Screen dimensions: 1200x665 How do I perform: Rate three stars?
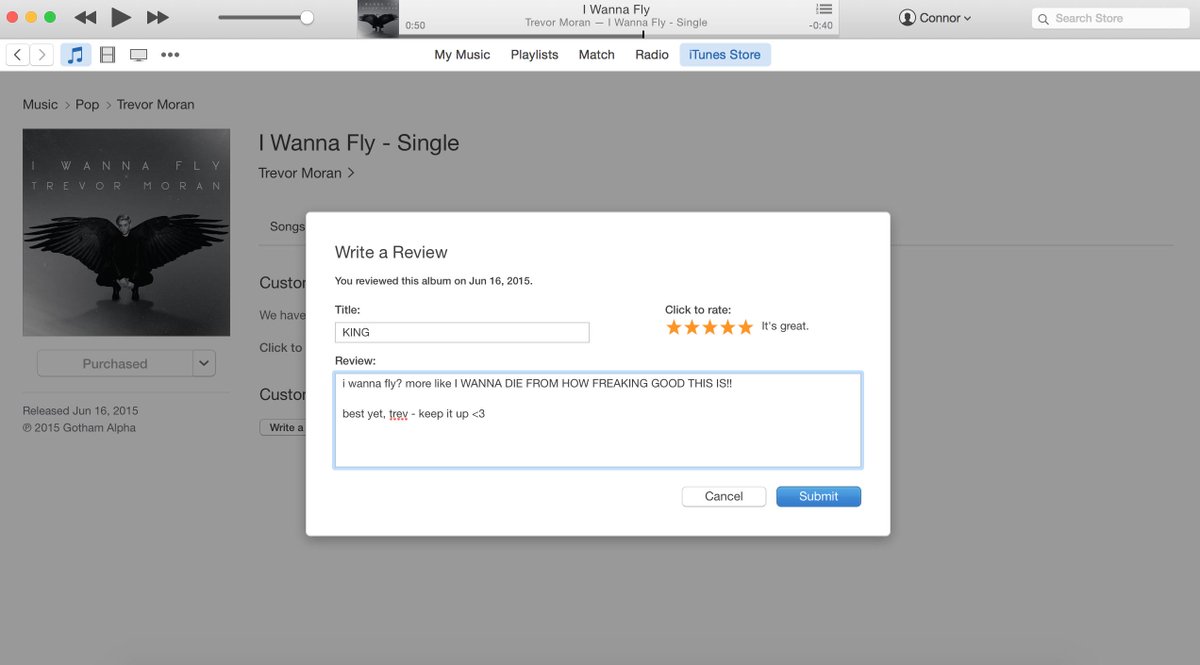pyautogui.click(x=710, y=327)
